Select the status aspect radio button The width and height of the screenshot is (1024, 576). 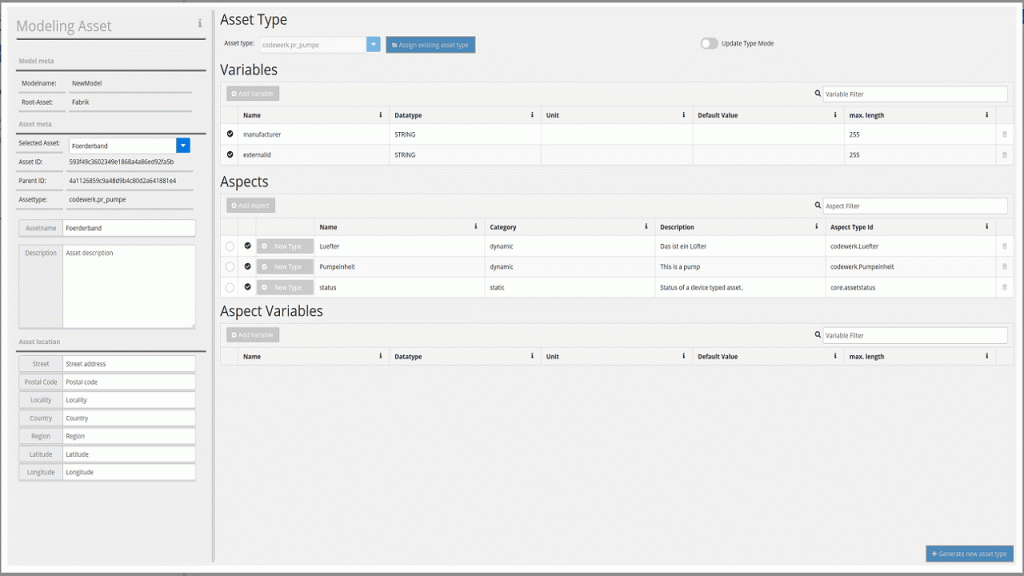tap(230, 287)
